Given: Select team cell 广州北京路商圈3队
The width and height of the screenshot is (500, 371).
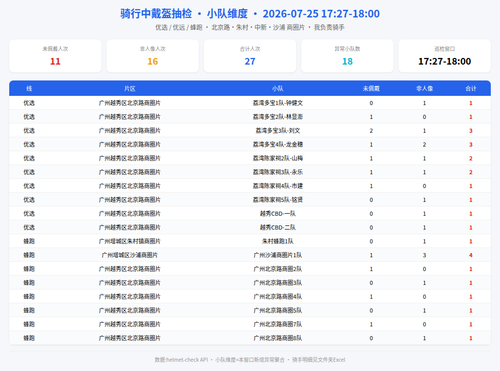Looking at the screenshot, I should [278, 283].
